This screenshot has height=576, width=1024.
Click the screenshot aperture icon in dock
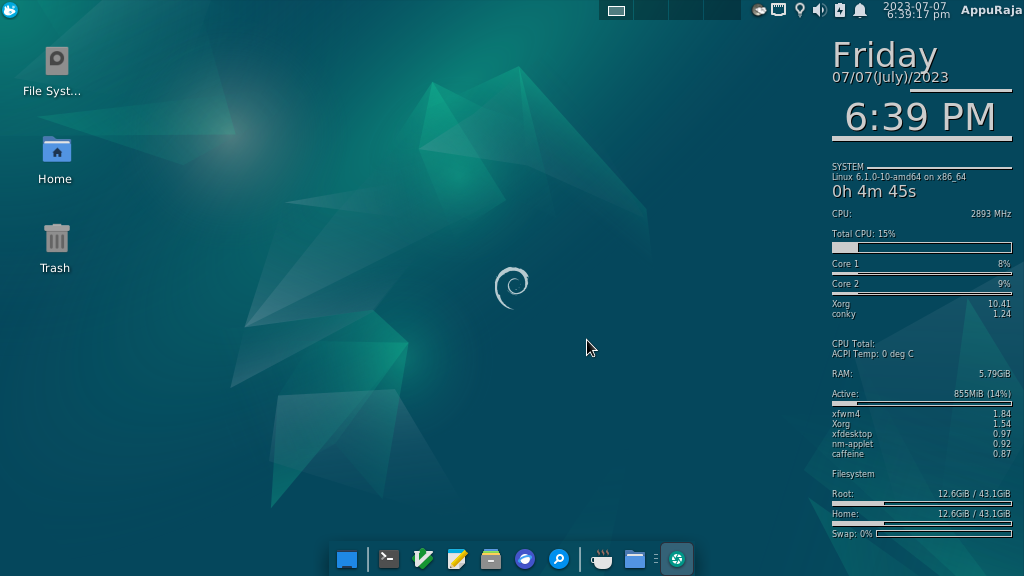click(x=677, y=559)
